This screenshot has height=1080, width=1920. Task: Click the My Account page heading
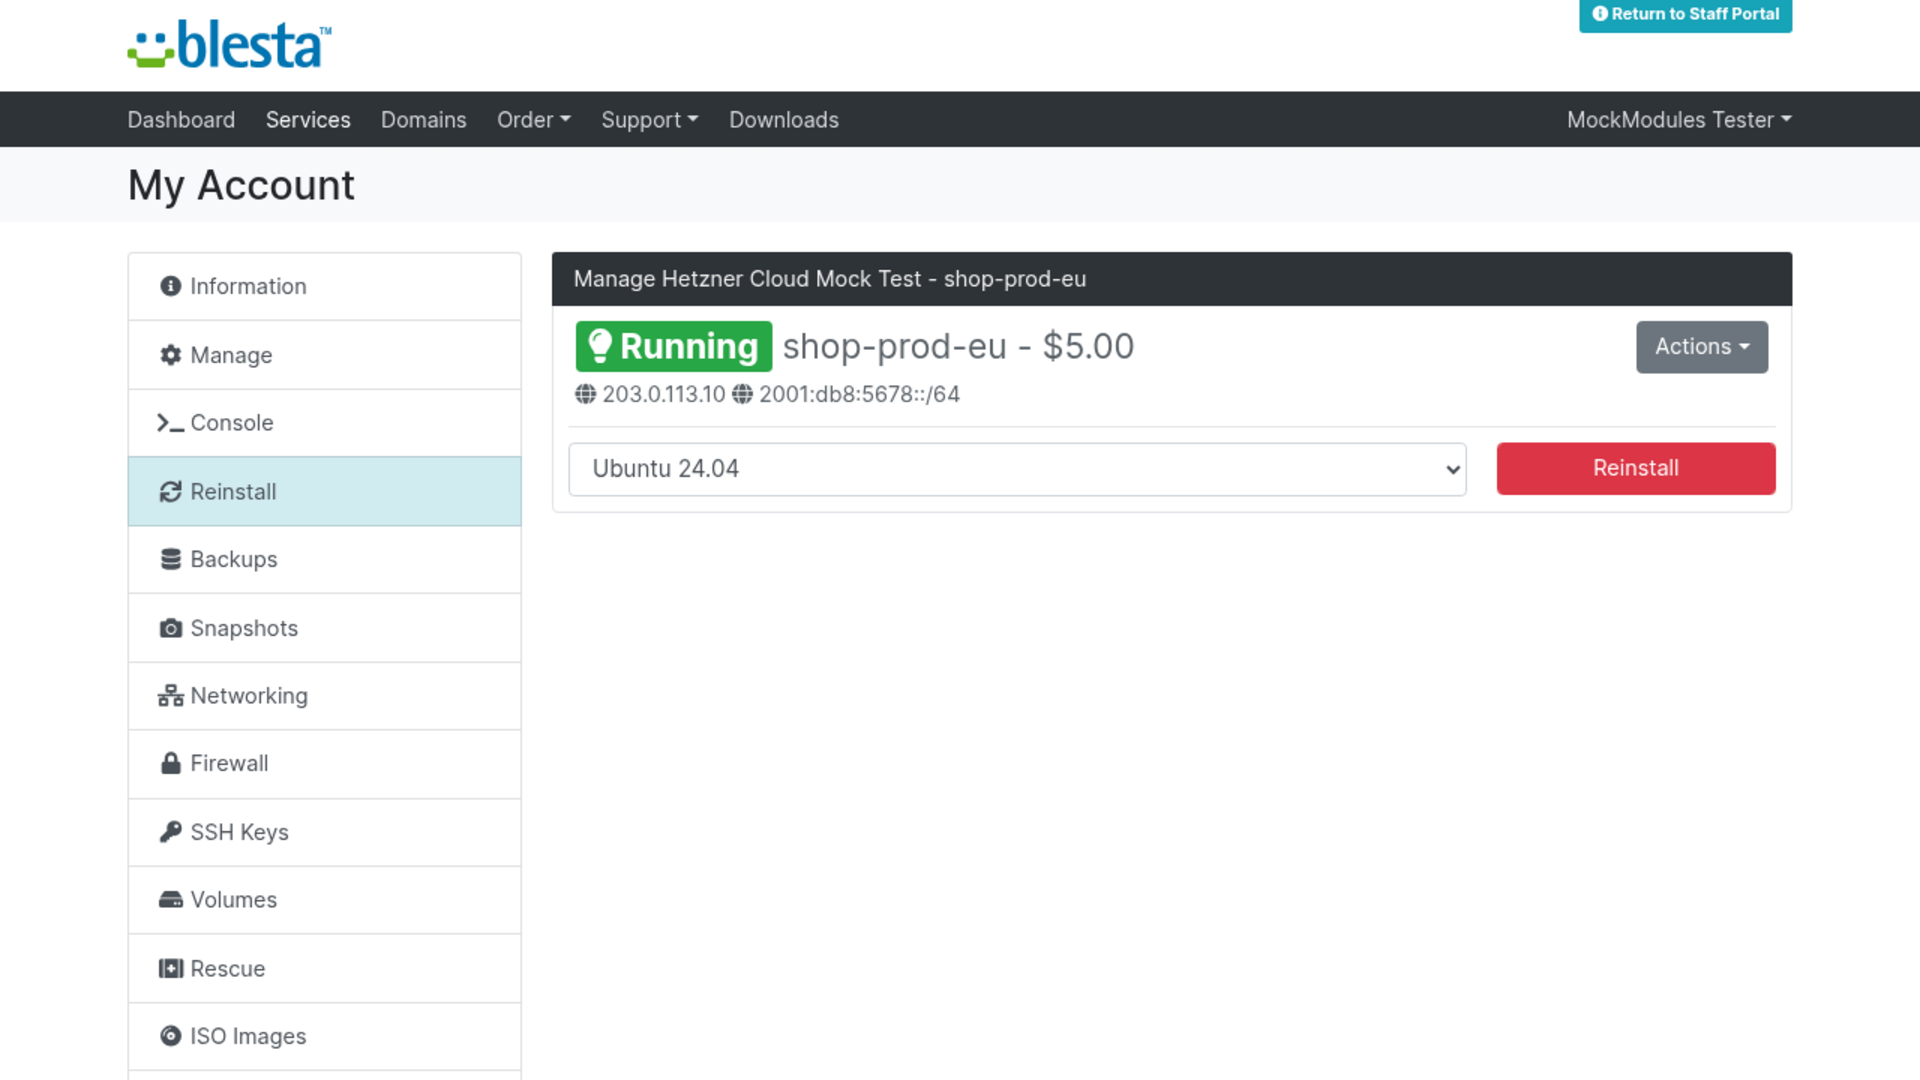pyautogui.click(x=241, y=185)
